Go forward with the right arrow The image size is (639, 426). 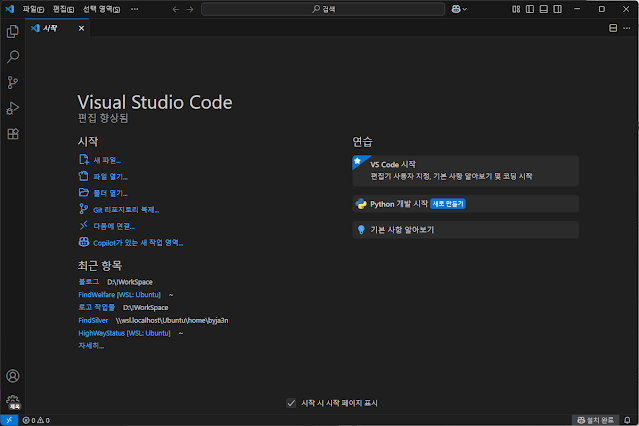pos(190,9)
